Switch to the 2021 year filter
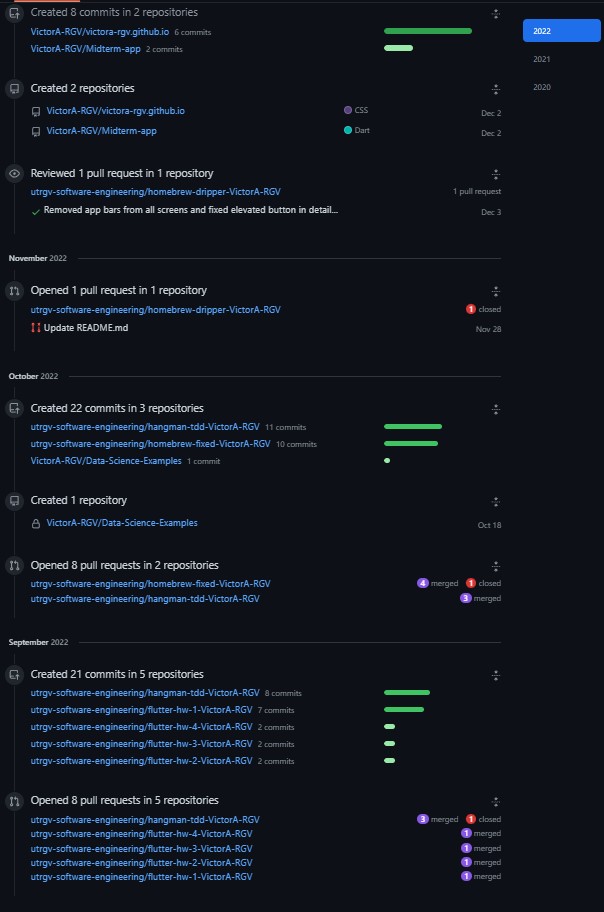Viewport: 604px width, 912px height. click(542, 59)
